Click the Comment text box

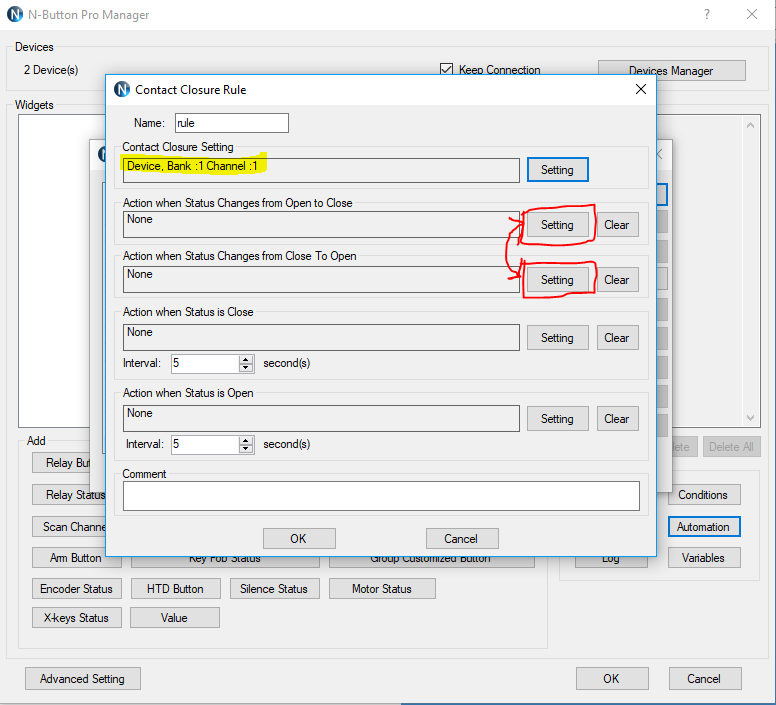pyautogui.click(x=381, y=496)
